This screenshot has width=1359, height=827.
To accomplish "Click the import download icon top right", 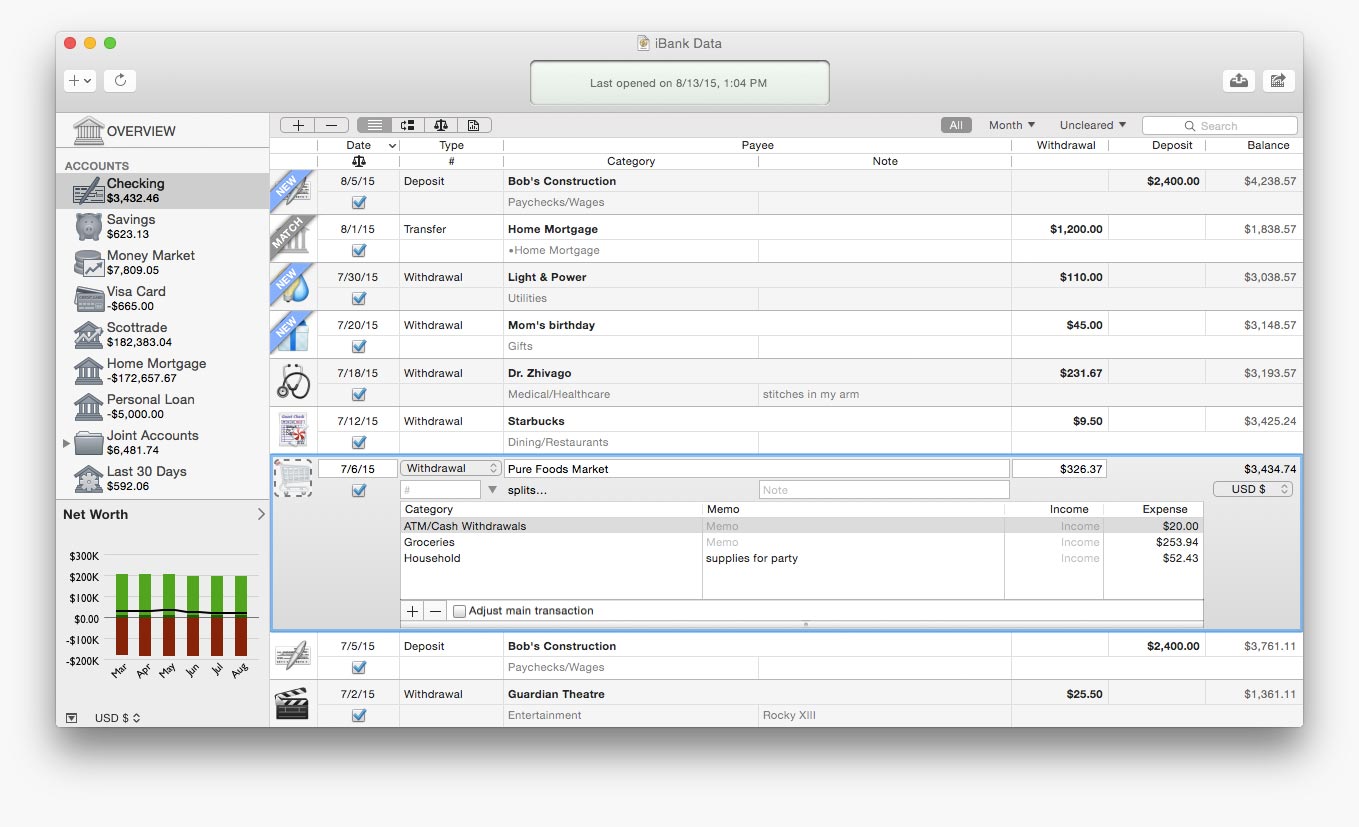I will click(x=1239, y=81).
